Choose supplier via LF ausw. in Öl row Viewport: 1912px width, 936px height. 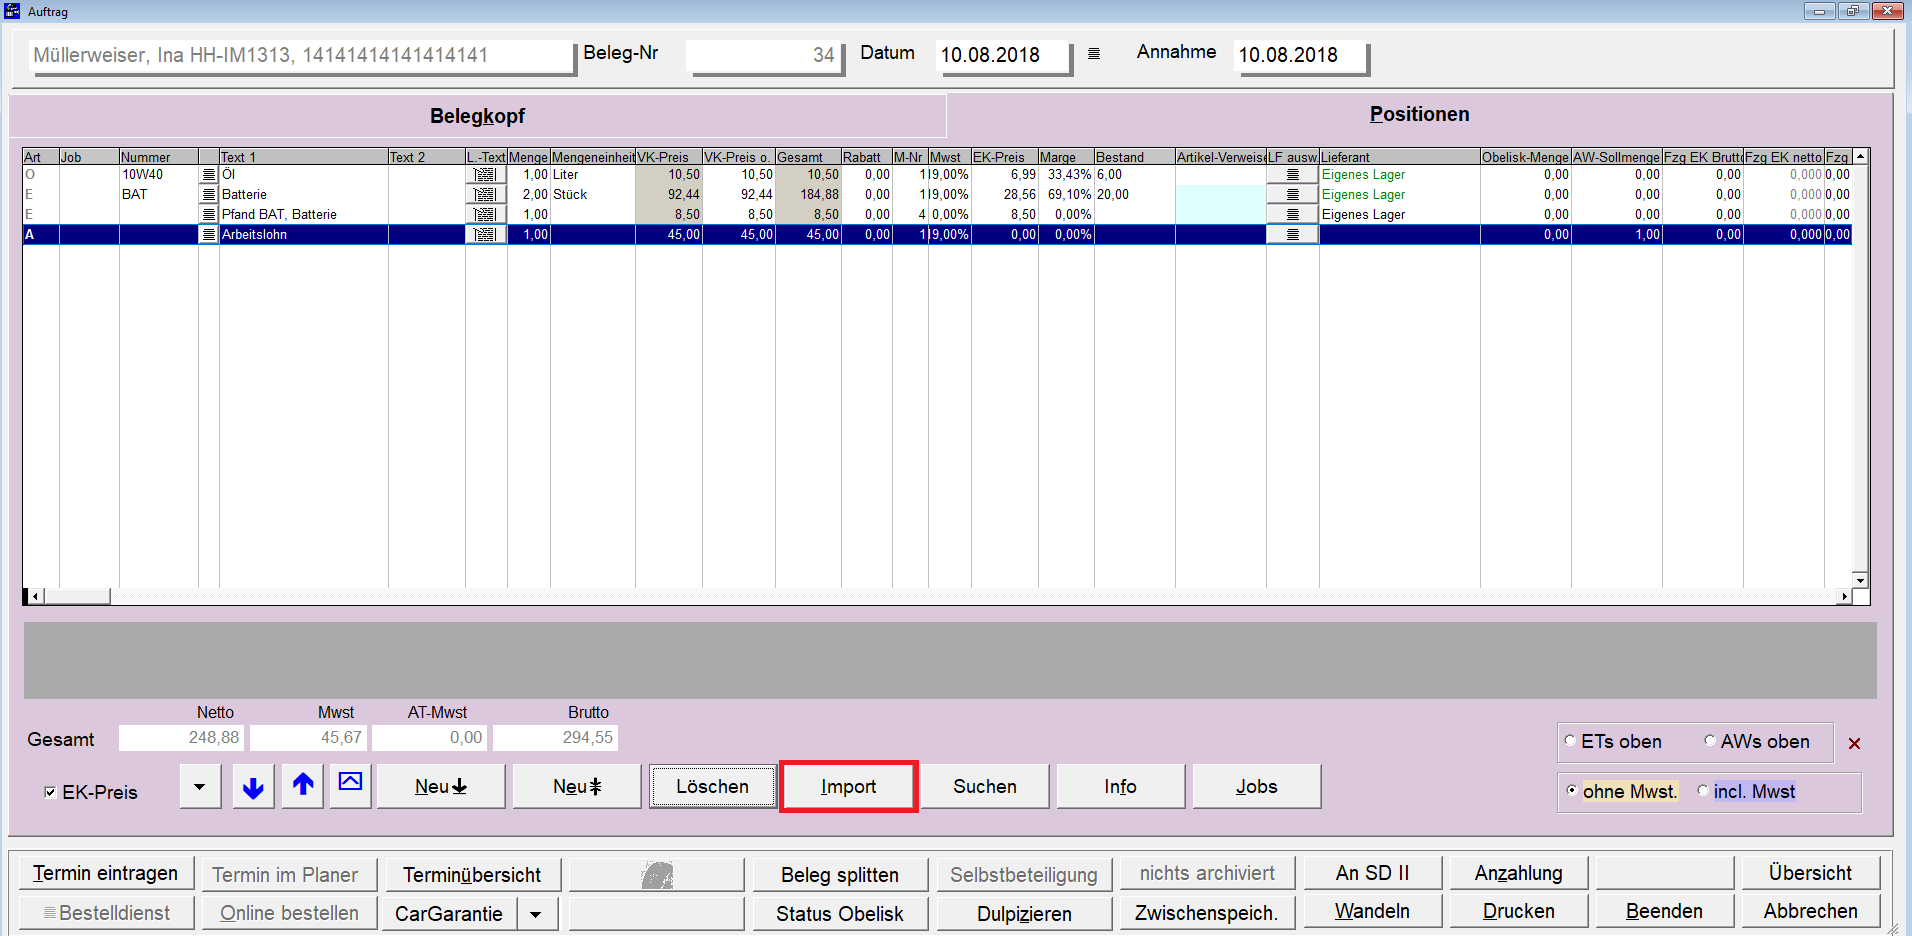(x=1292, y=175)
